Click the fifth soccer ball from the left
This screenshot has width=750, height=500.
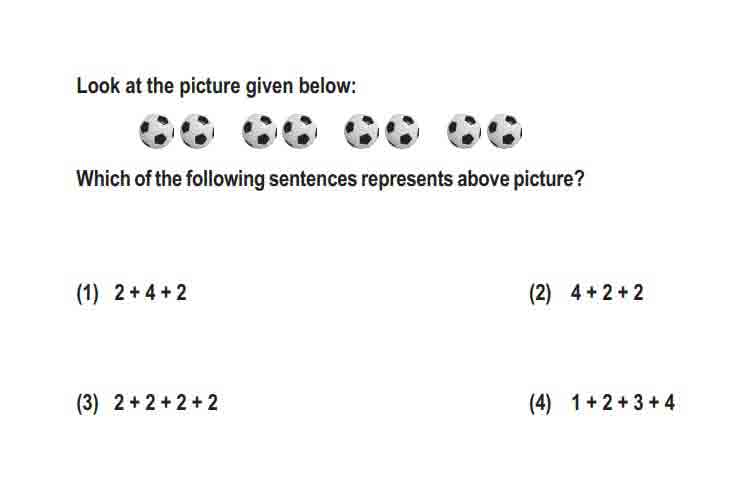click(362, 131)
